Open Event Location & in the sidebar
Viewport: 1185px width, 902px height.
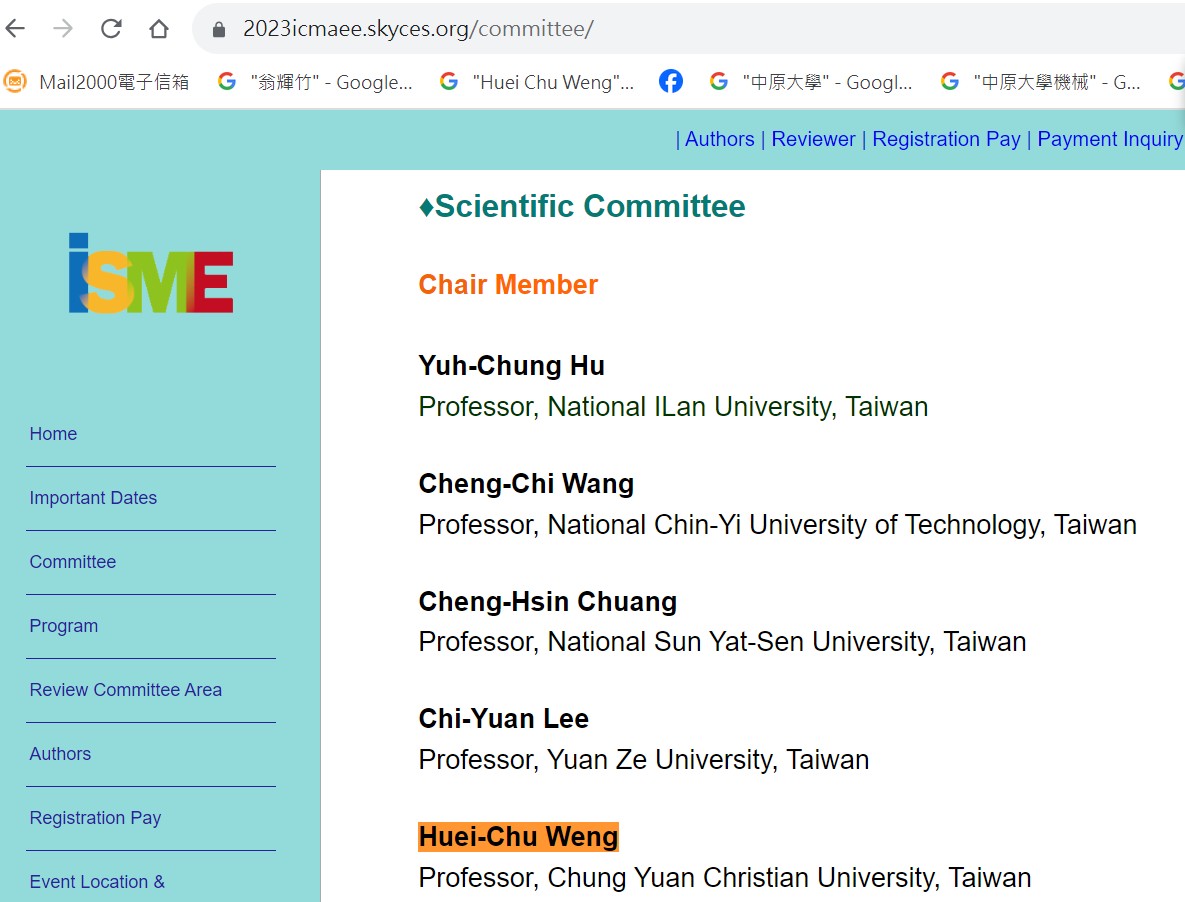coord(97,882)
